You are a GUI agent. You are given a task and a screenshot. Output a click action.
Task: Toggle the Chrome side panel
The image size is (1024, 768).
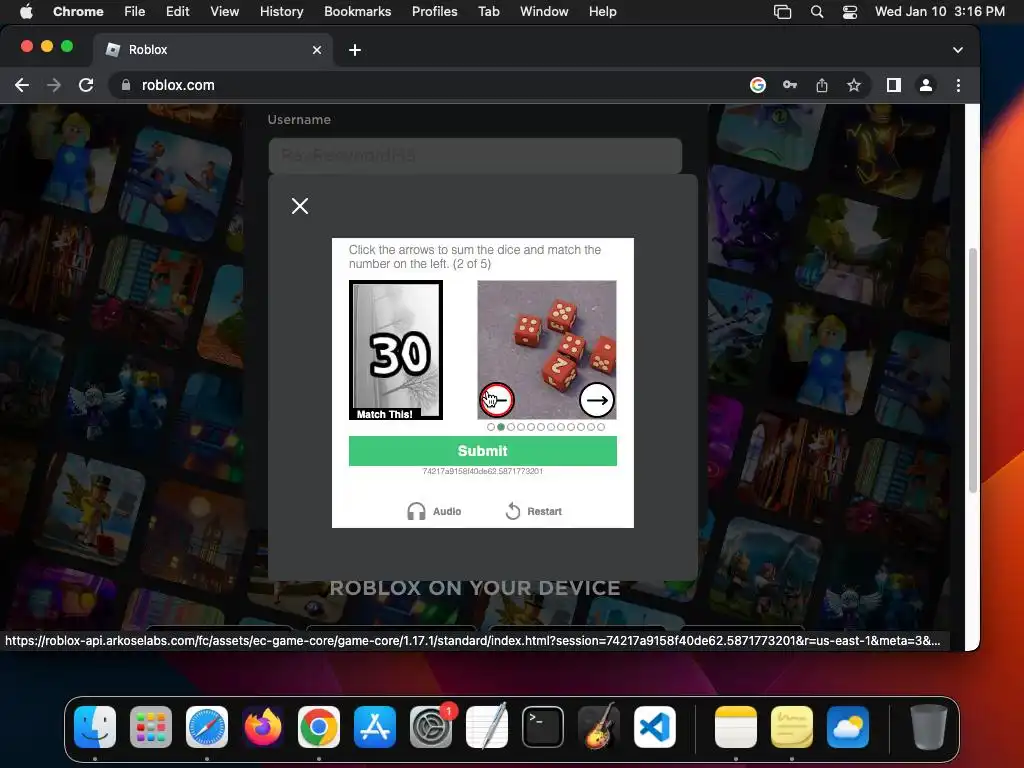coord(894,85)
